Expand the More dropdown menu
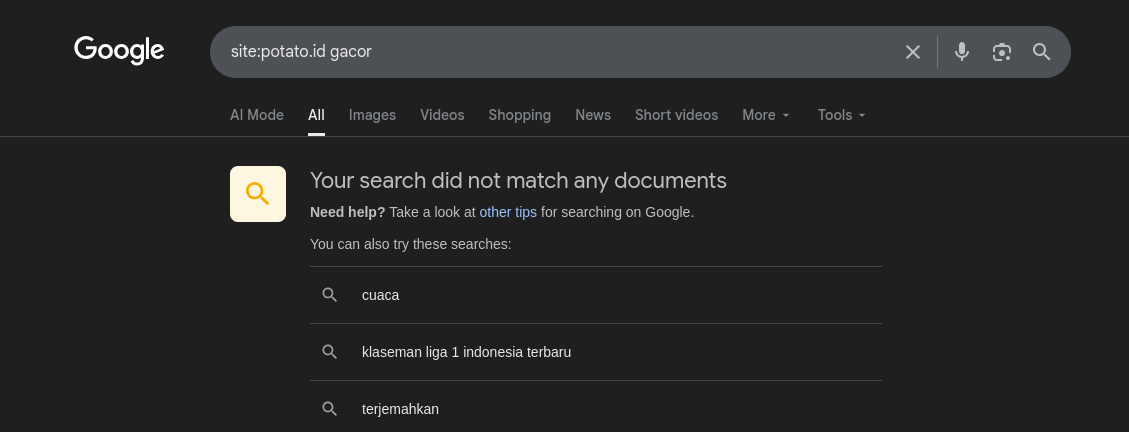The image size is (1129, 432). tap(766, 115)
